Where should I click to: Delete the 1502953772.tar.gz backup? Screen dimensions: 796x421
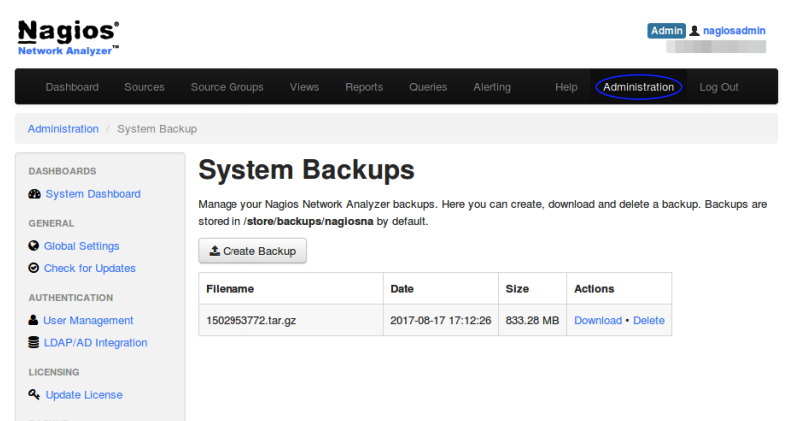(x=648, y=320)
